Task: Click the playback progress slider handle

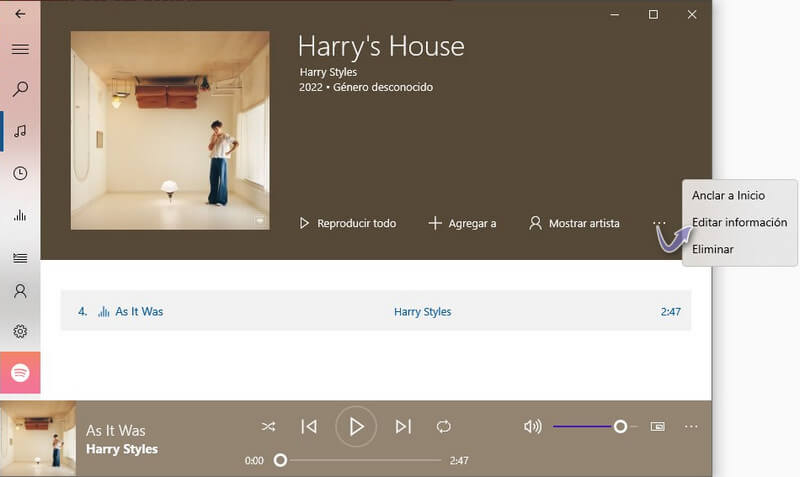Action: coord(280,460)
